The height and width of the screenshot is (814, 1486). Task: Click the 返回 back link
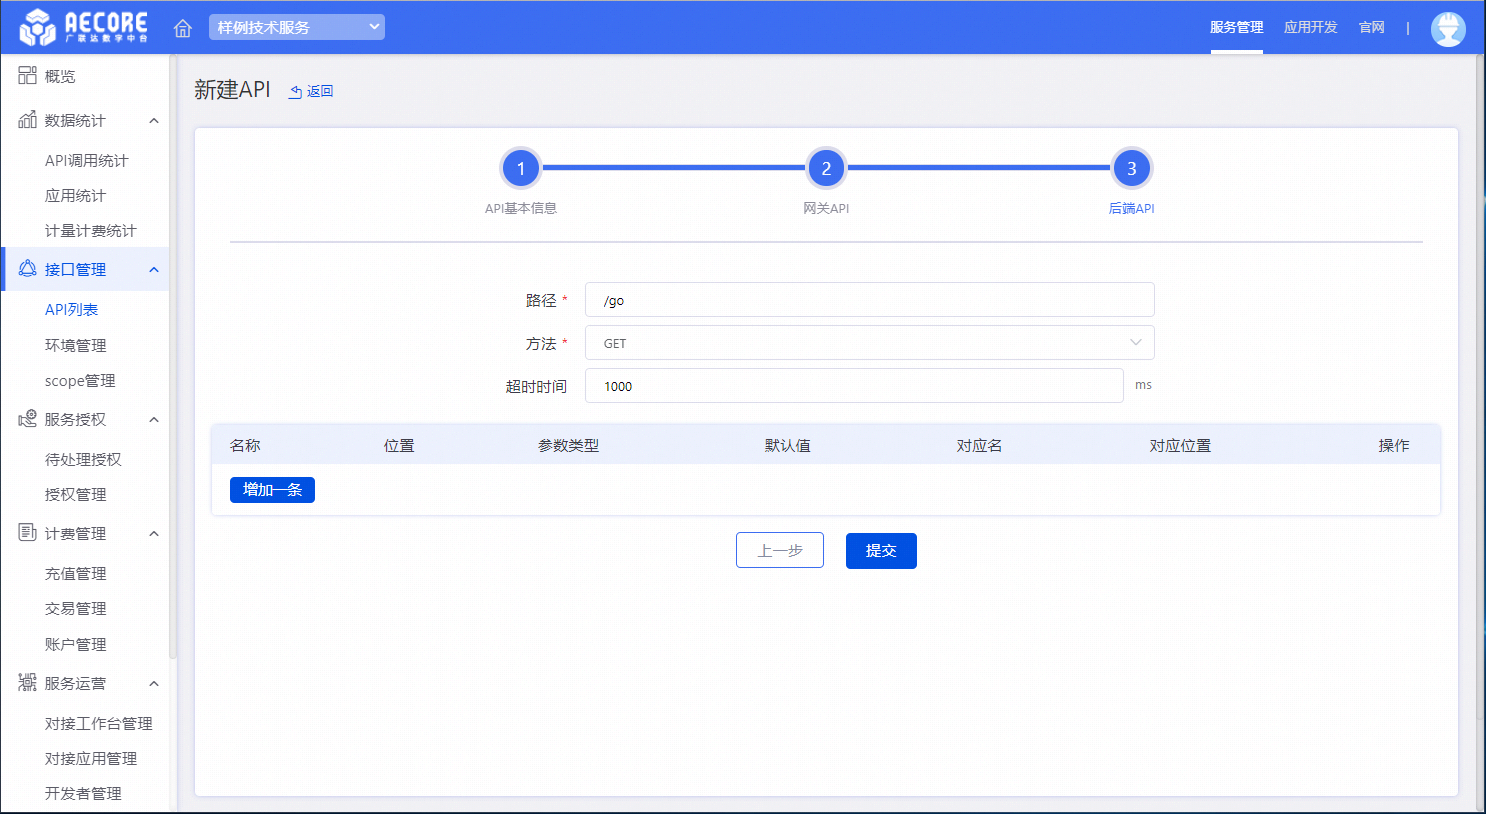[x=311, y=91]
